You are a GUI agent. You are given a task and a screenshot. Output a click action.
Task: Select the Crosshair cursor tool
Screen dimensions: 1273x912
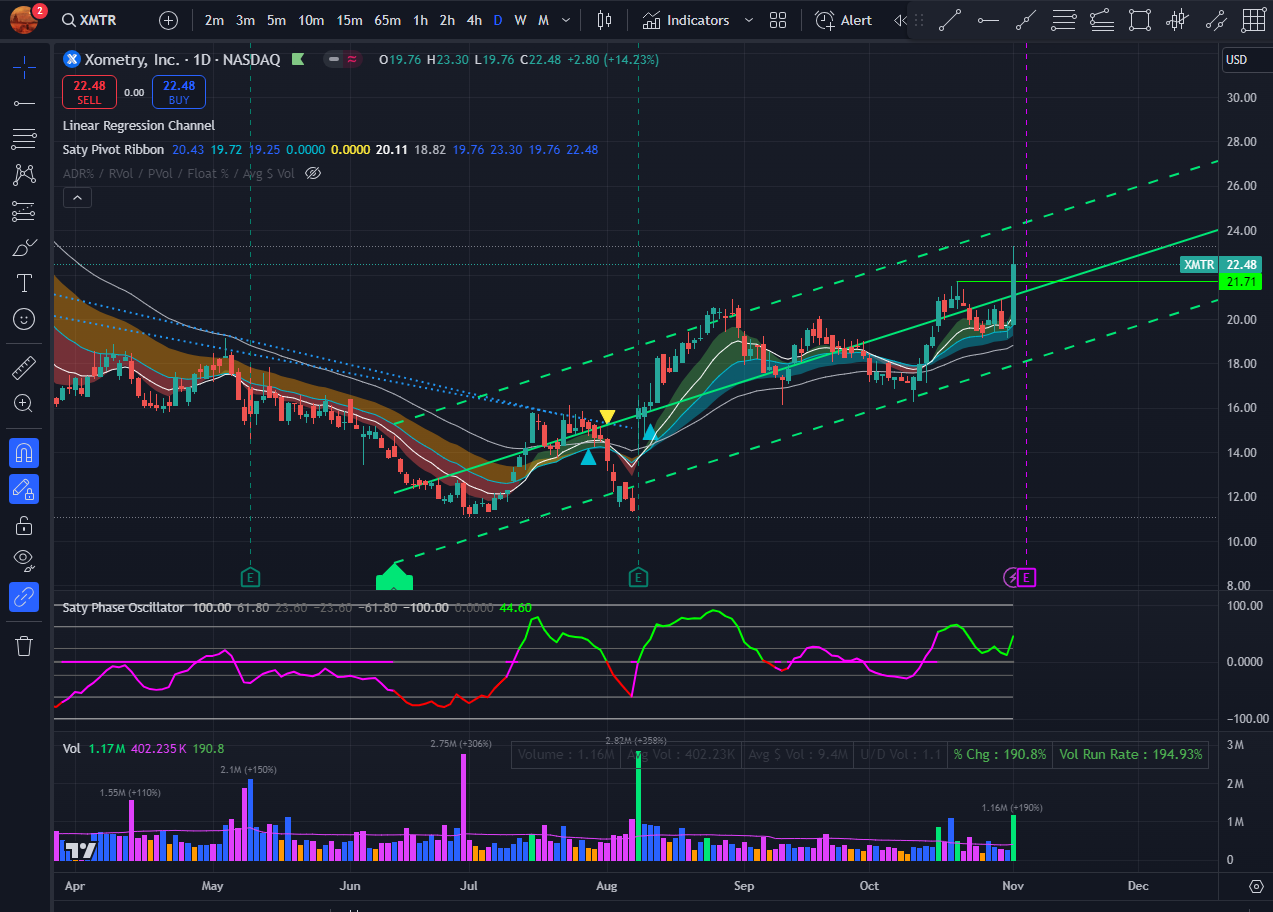click(23, 69)
